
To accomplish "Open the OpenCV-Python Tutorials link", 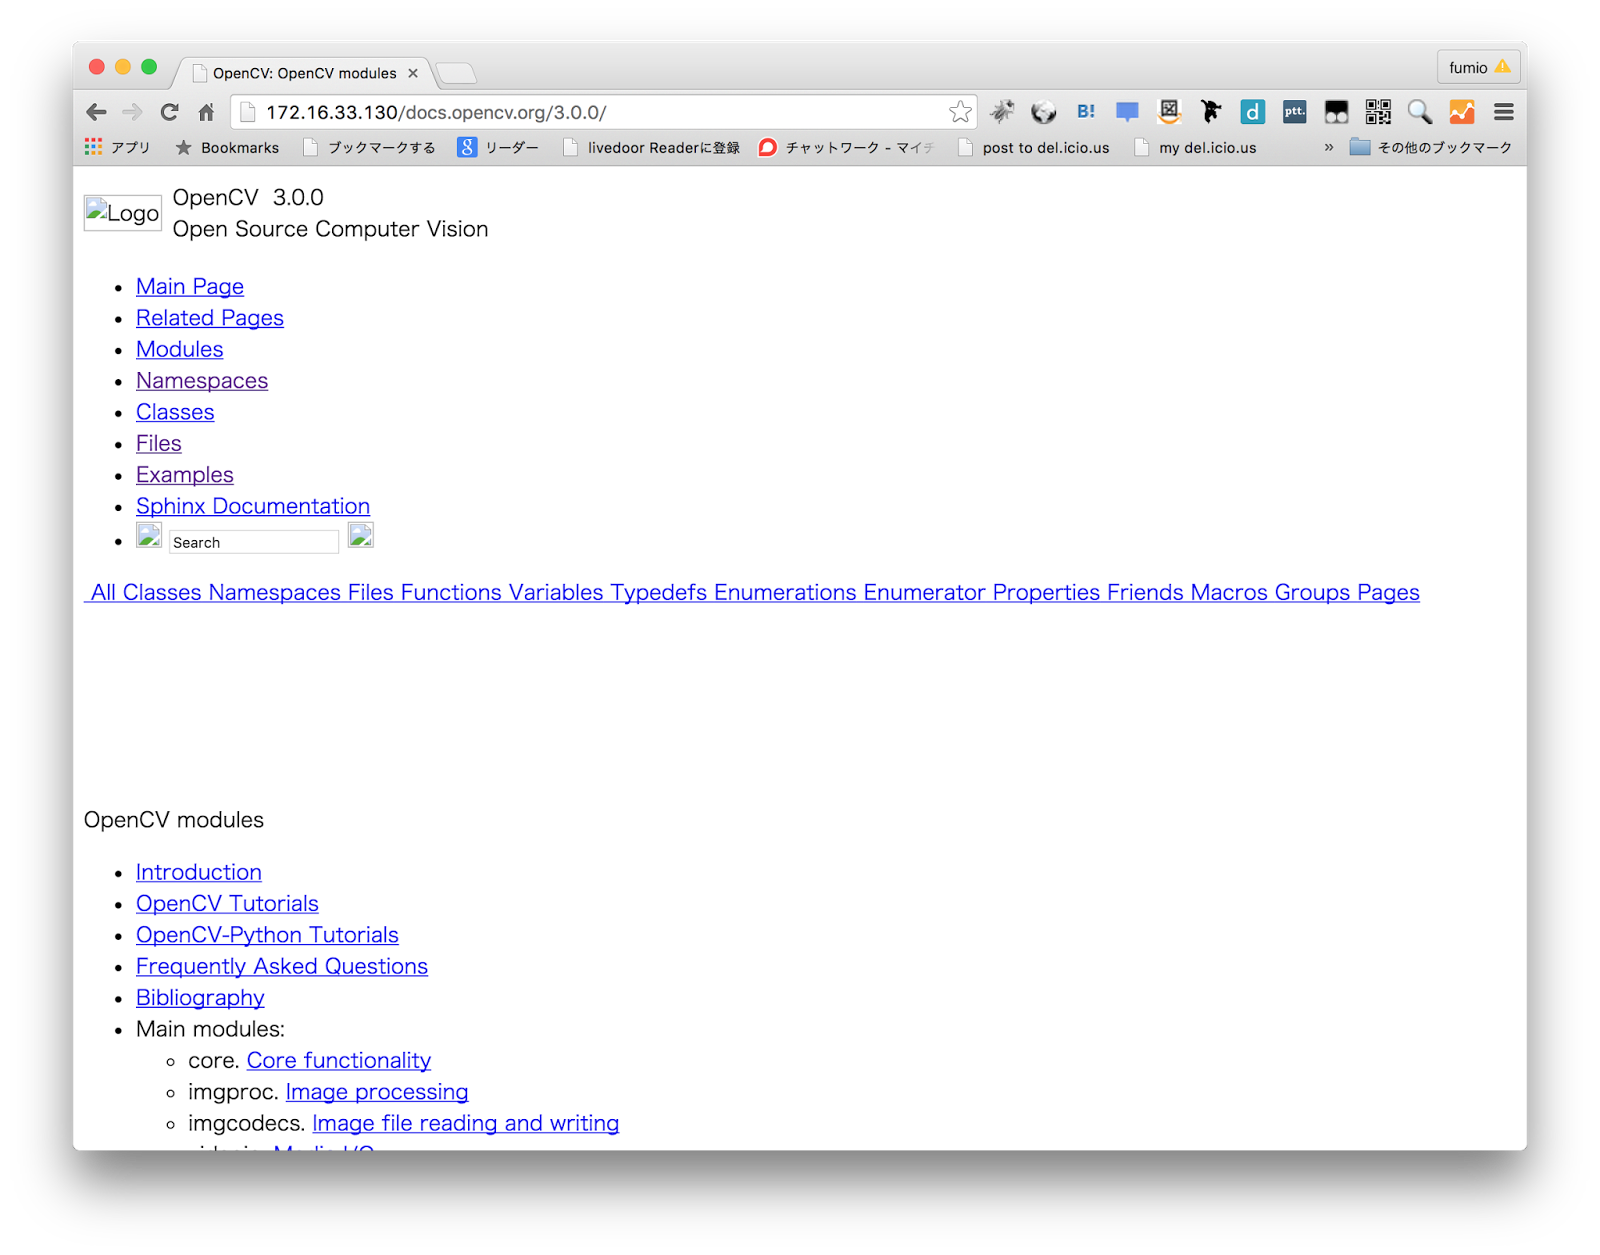I will pyautogui.click(x=267, y=935).
